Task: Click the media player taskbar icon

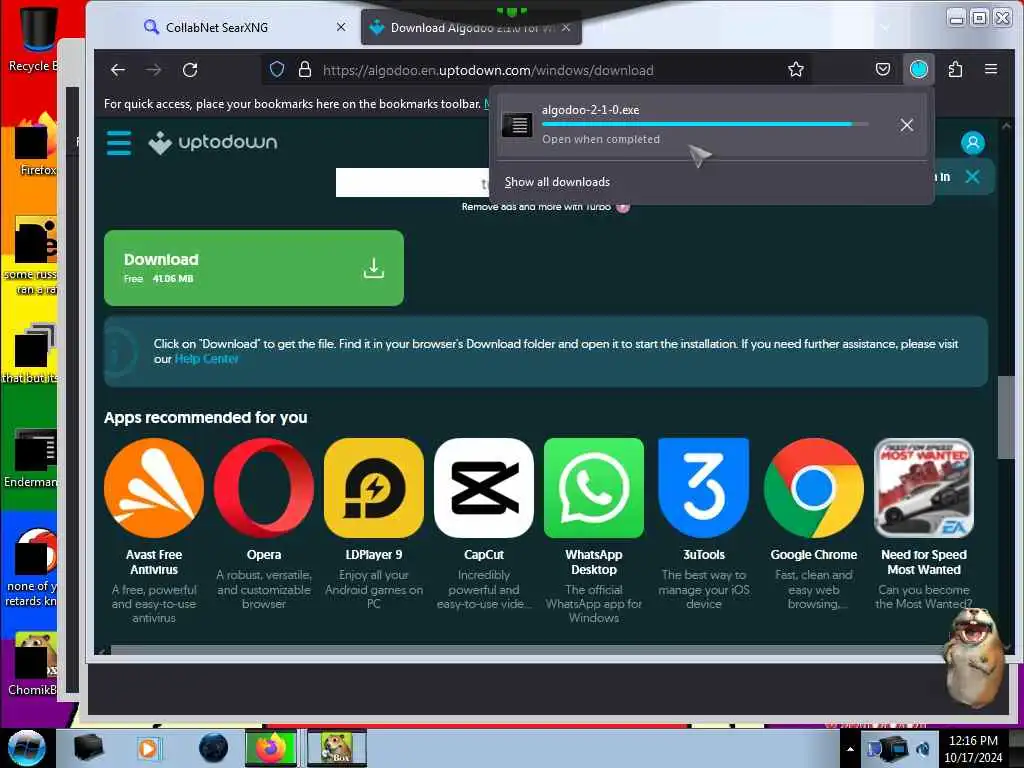Action: tap(149, 748)
